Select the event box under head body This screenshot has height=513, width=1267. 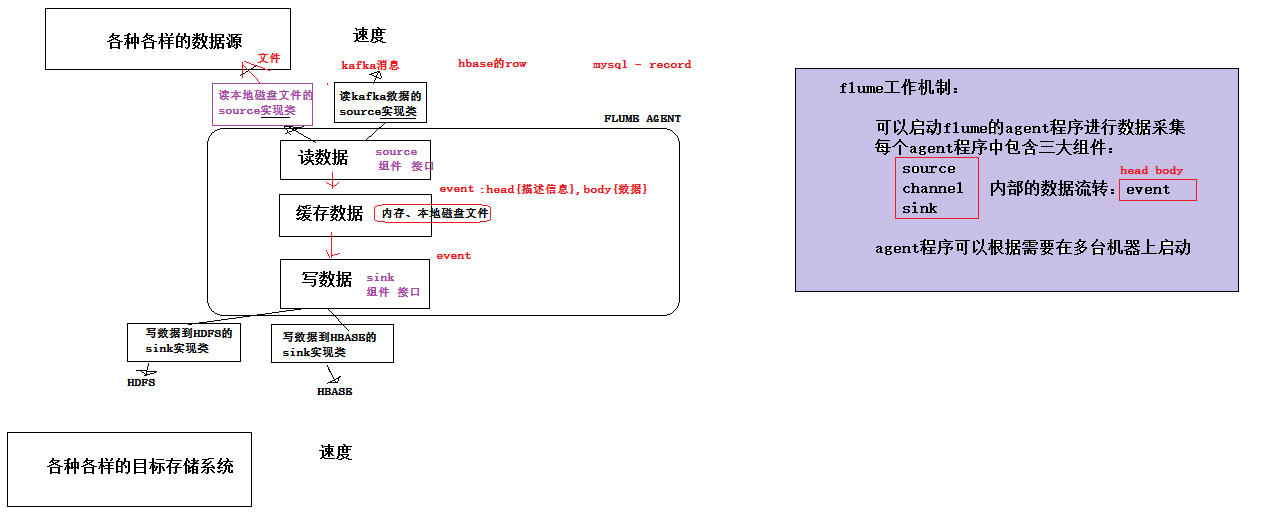[1157, 190]
